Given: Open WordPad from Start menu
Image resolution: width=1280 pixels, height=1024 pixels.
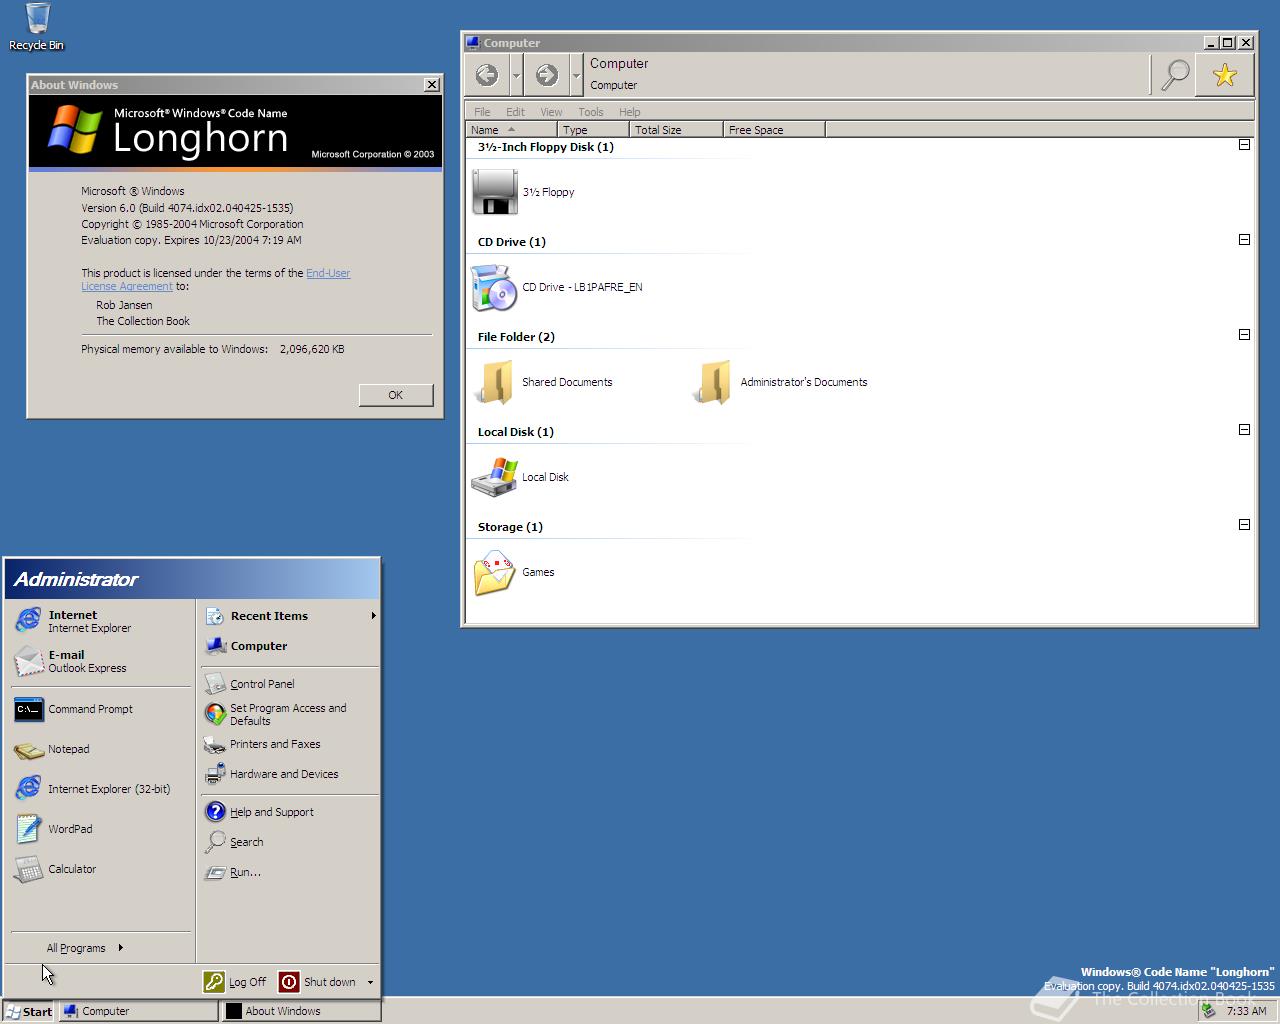Looking at the screenshot, I should point(100,829).
